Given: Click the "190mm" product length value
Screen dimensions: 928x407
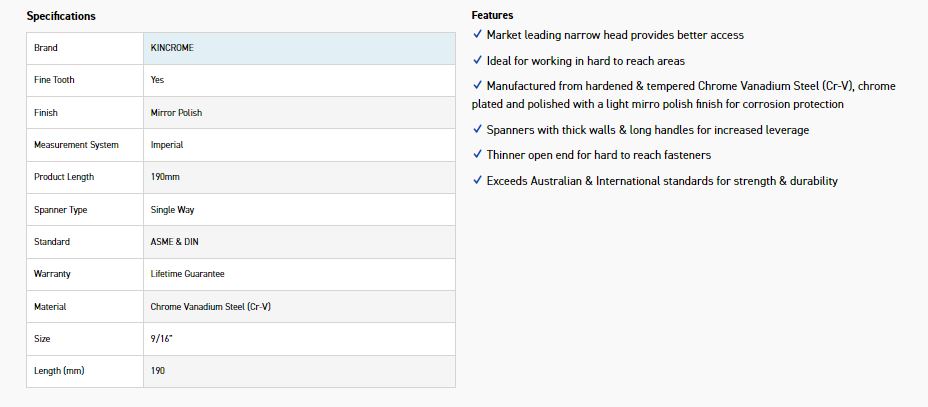Looking at the screenshot, I should tap(165, 177).
